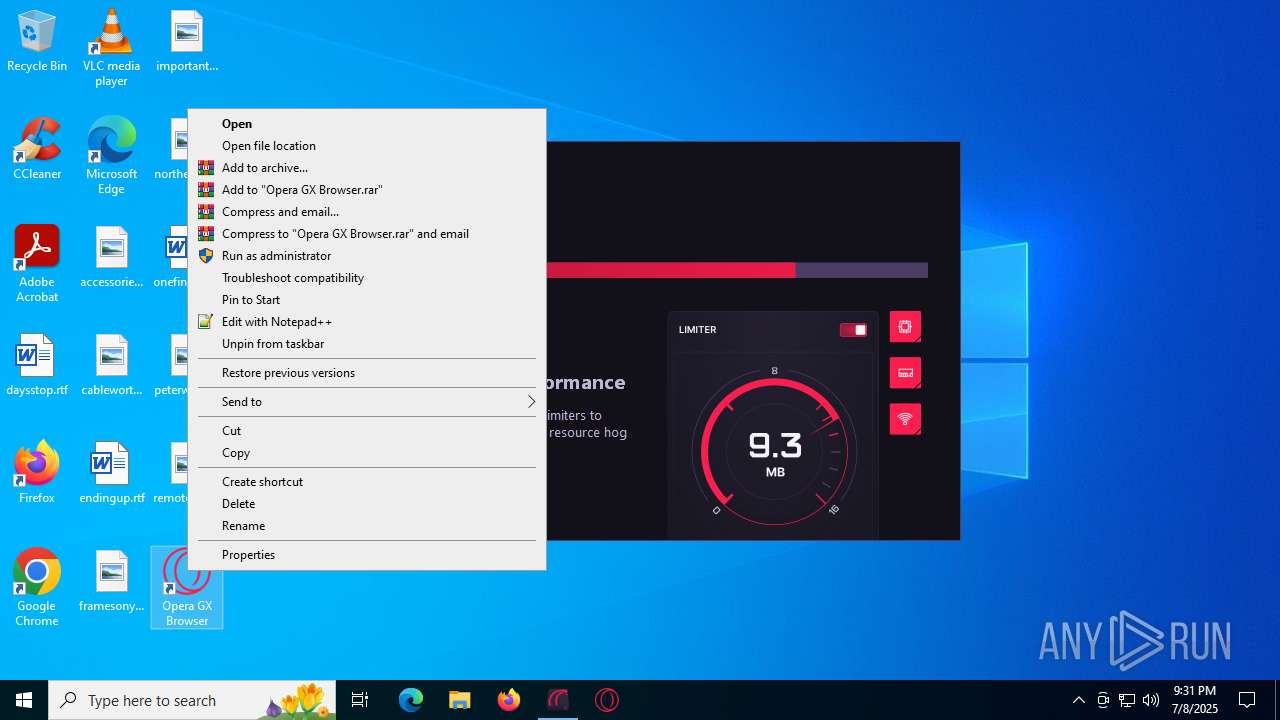Choose Pin to Start

point(367,300)
